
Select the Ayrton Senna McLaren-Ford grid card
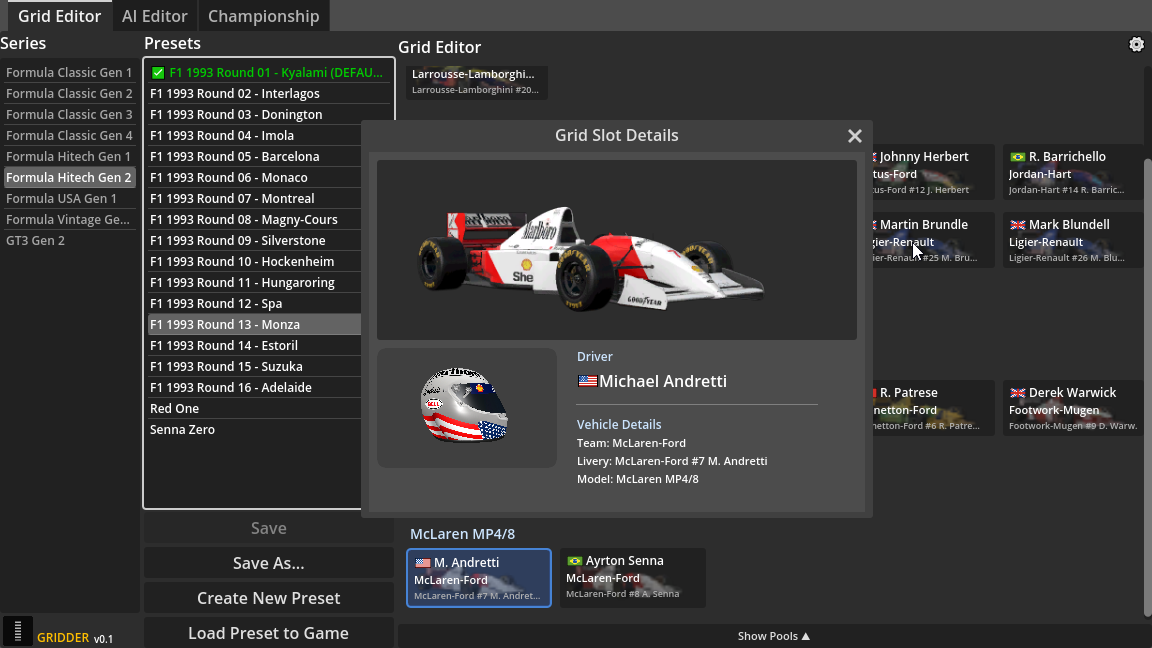[x=633, y=577]
